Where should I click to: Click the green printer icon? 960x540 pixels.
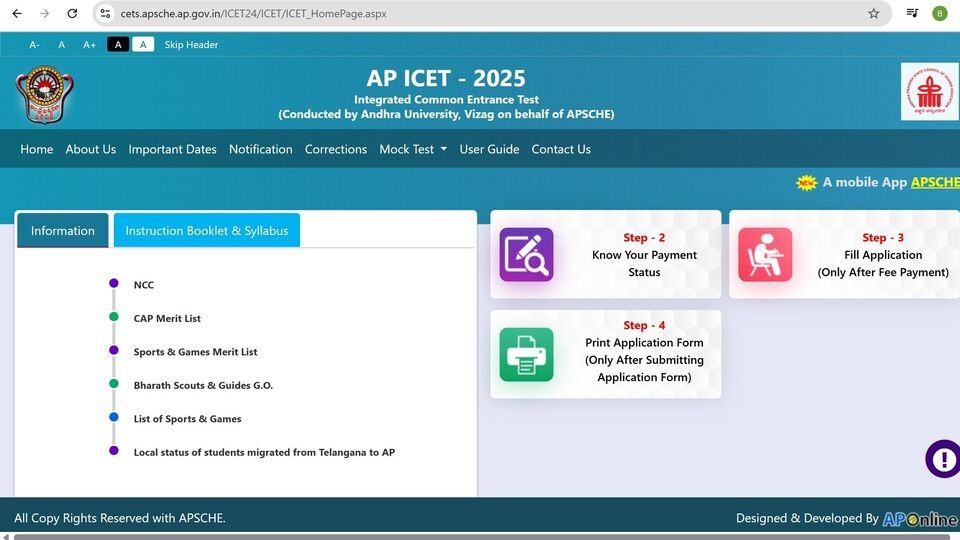tap(527, 354)
